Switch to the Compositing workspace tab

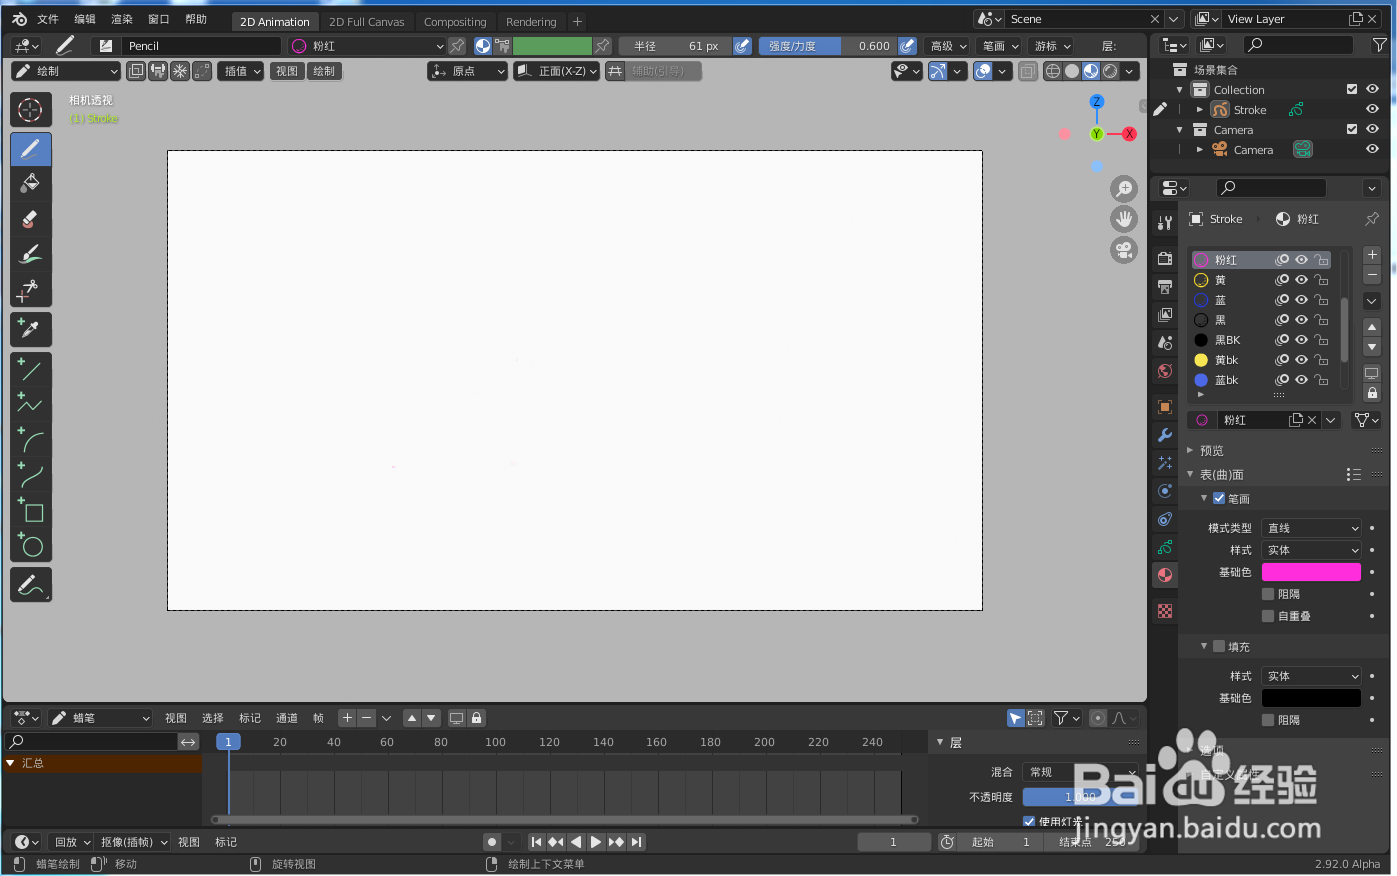tap(455, 21)
